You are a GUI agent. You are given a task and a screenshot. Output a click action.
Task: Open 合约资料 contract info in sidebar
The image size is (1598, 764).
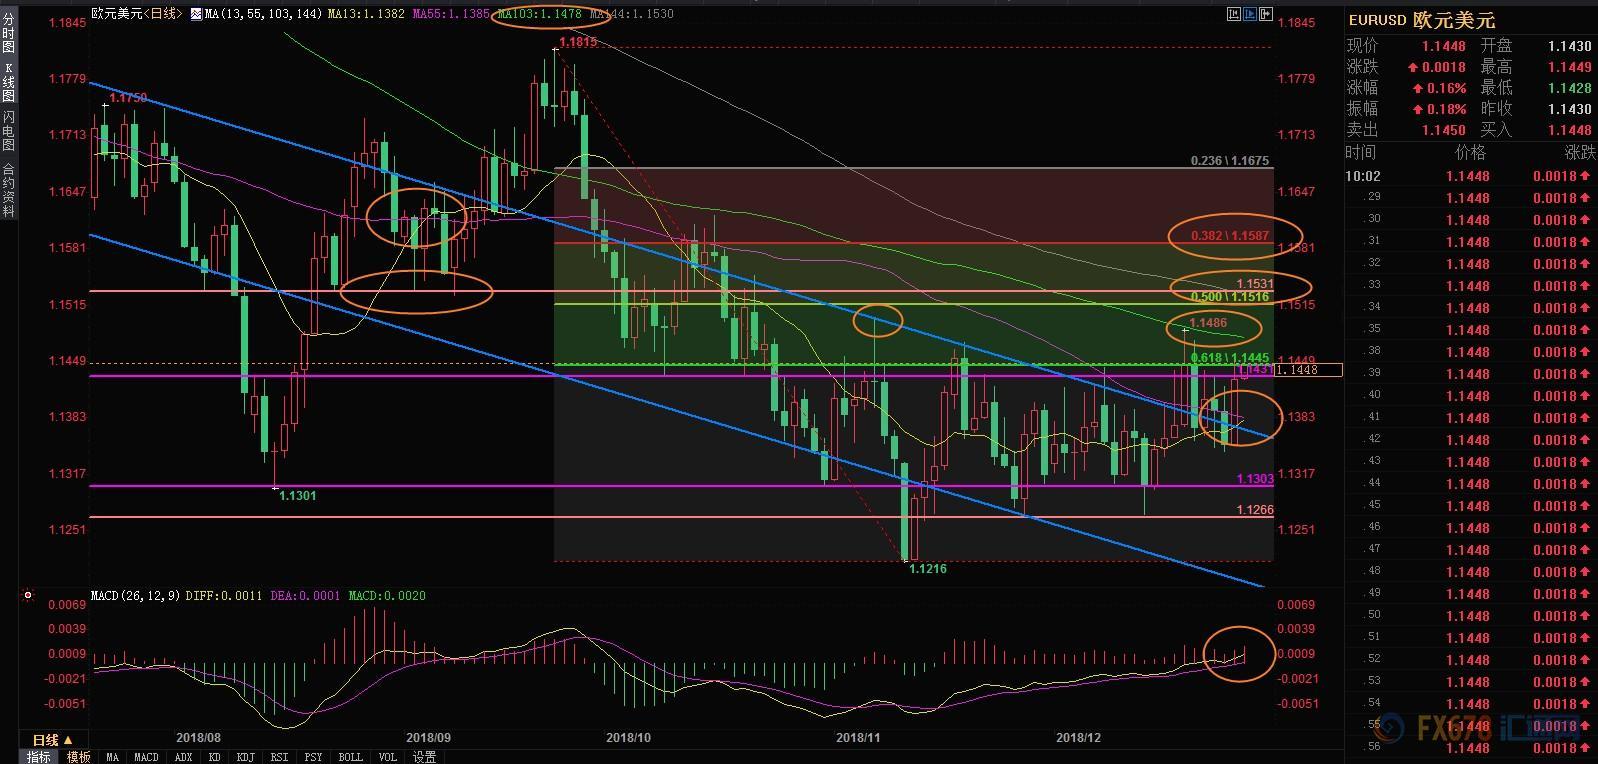click(8, 190)
